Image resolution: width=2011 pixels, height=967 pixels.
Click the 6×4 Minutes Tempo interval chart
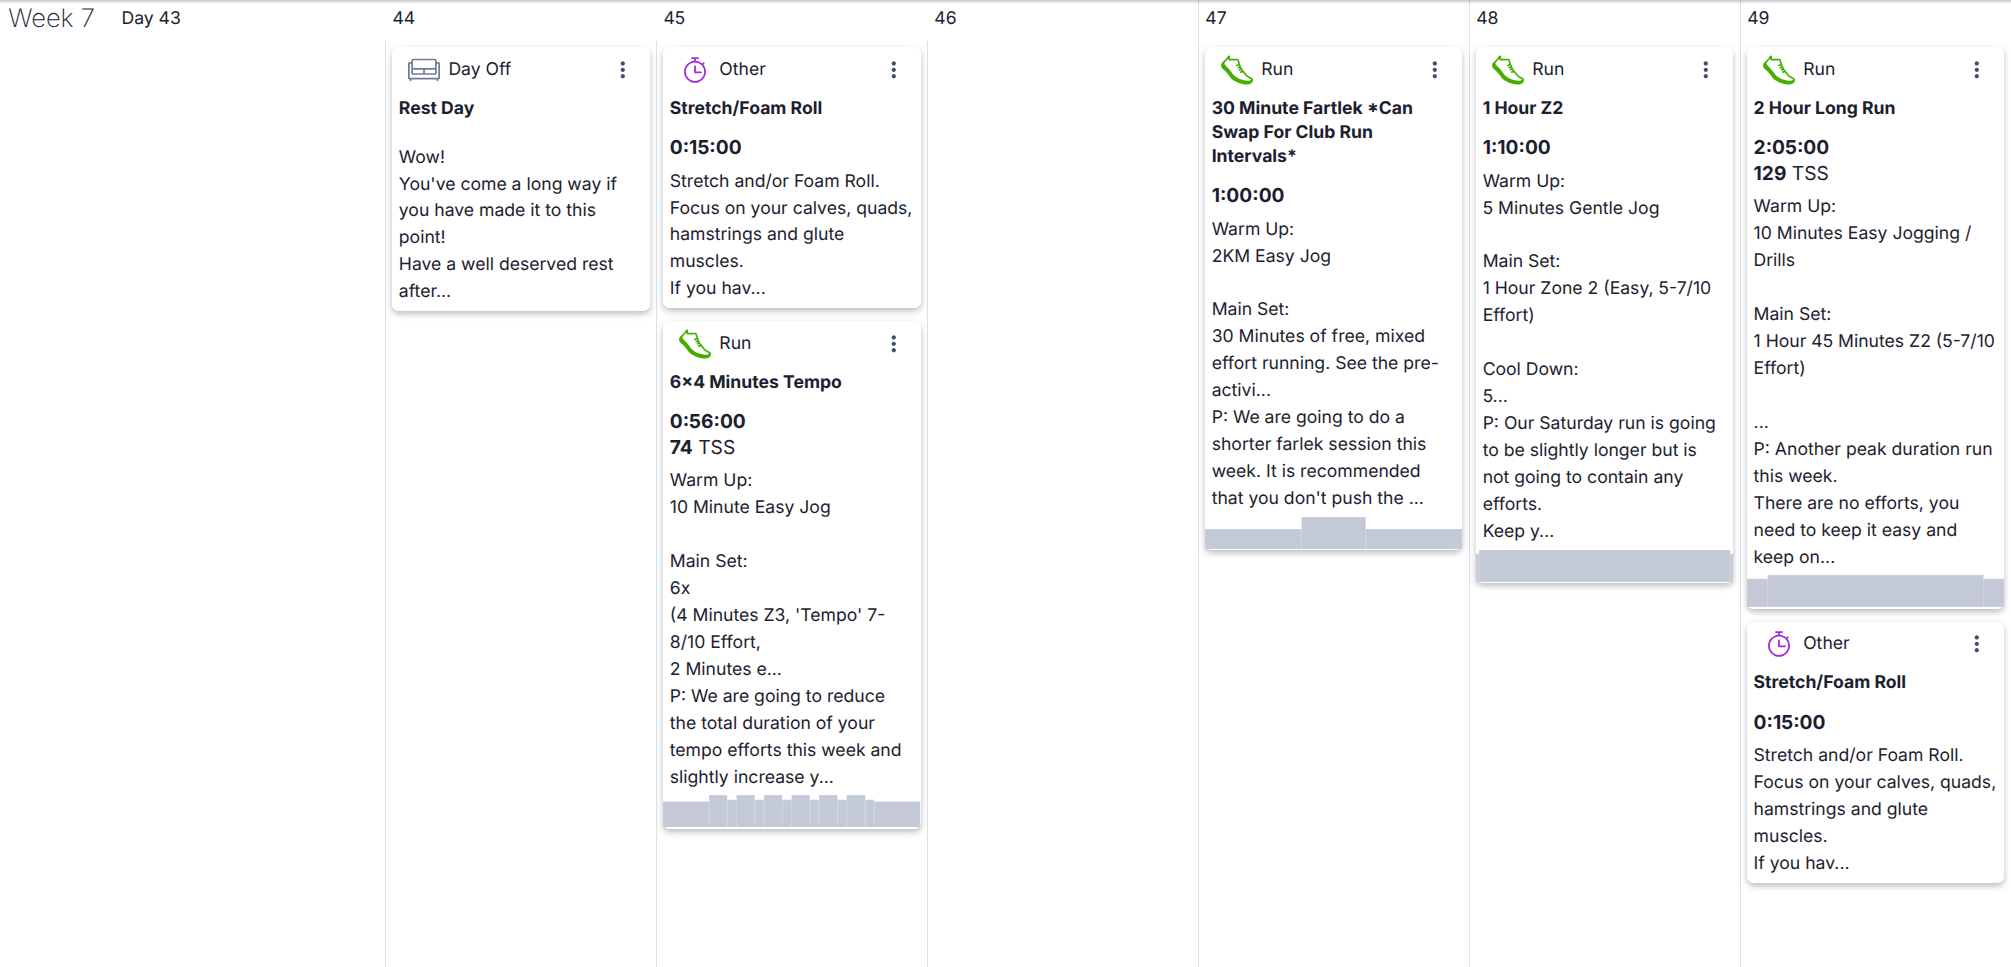point(791,811)
